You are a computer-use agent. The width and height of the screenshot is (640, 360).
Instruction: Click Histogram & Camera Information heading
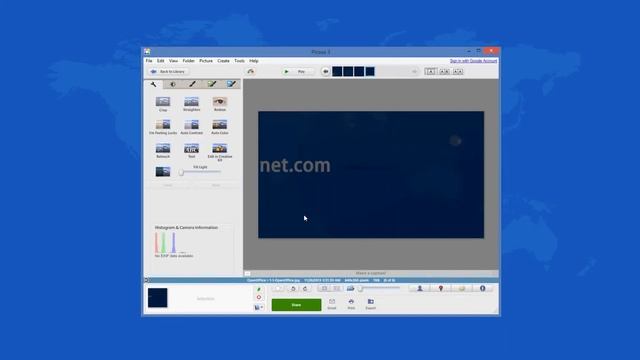pos(186,227)
